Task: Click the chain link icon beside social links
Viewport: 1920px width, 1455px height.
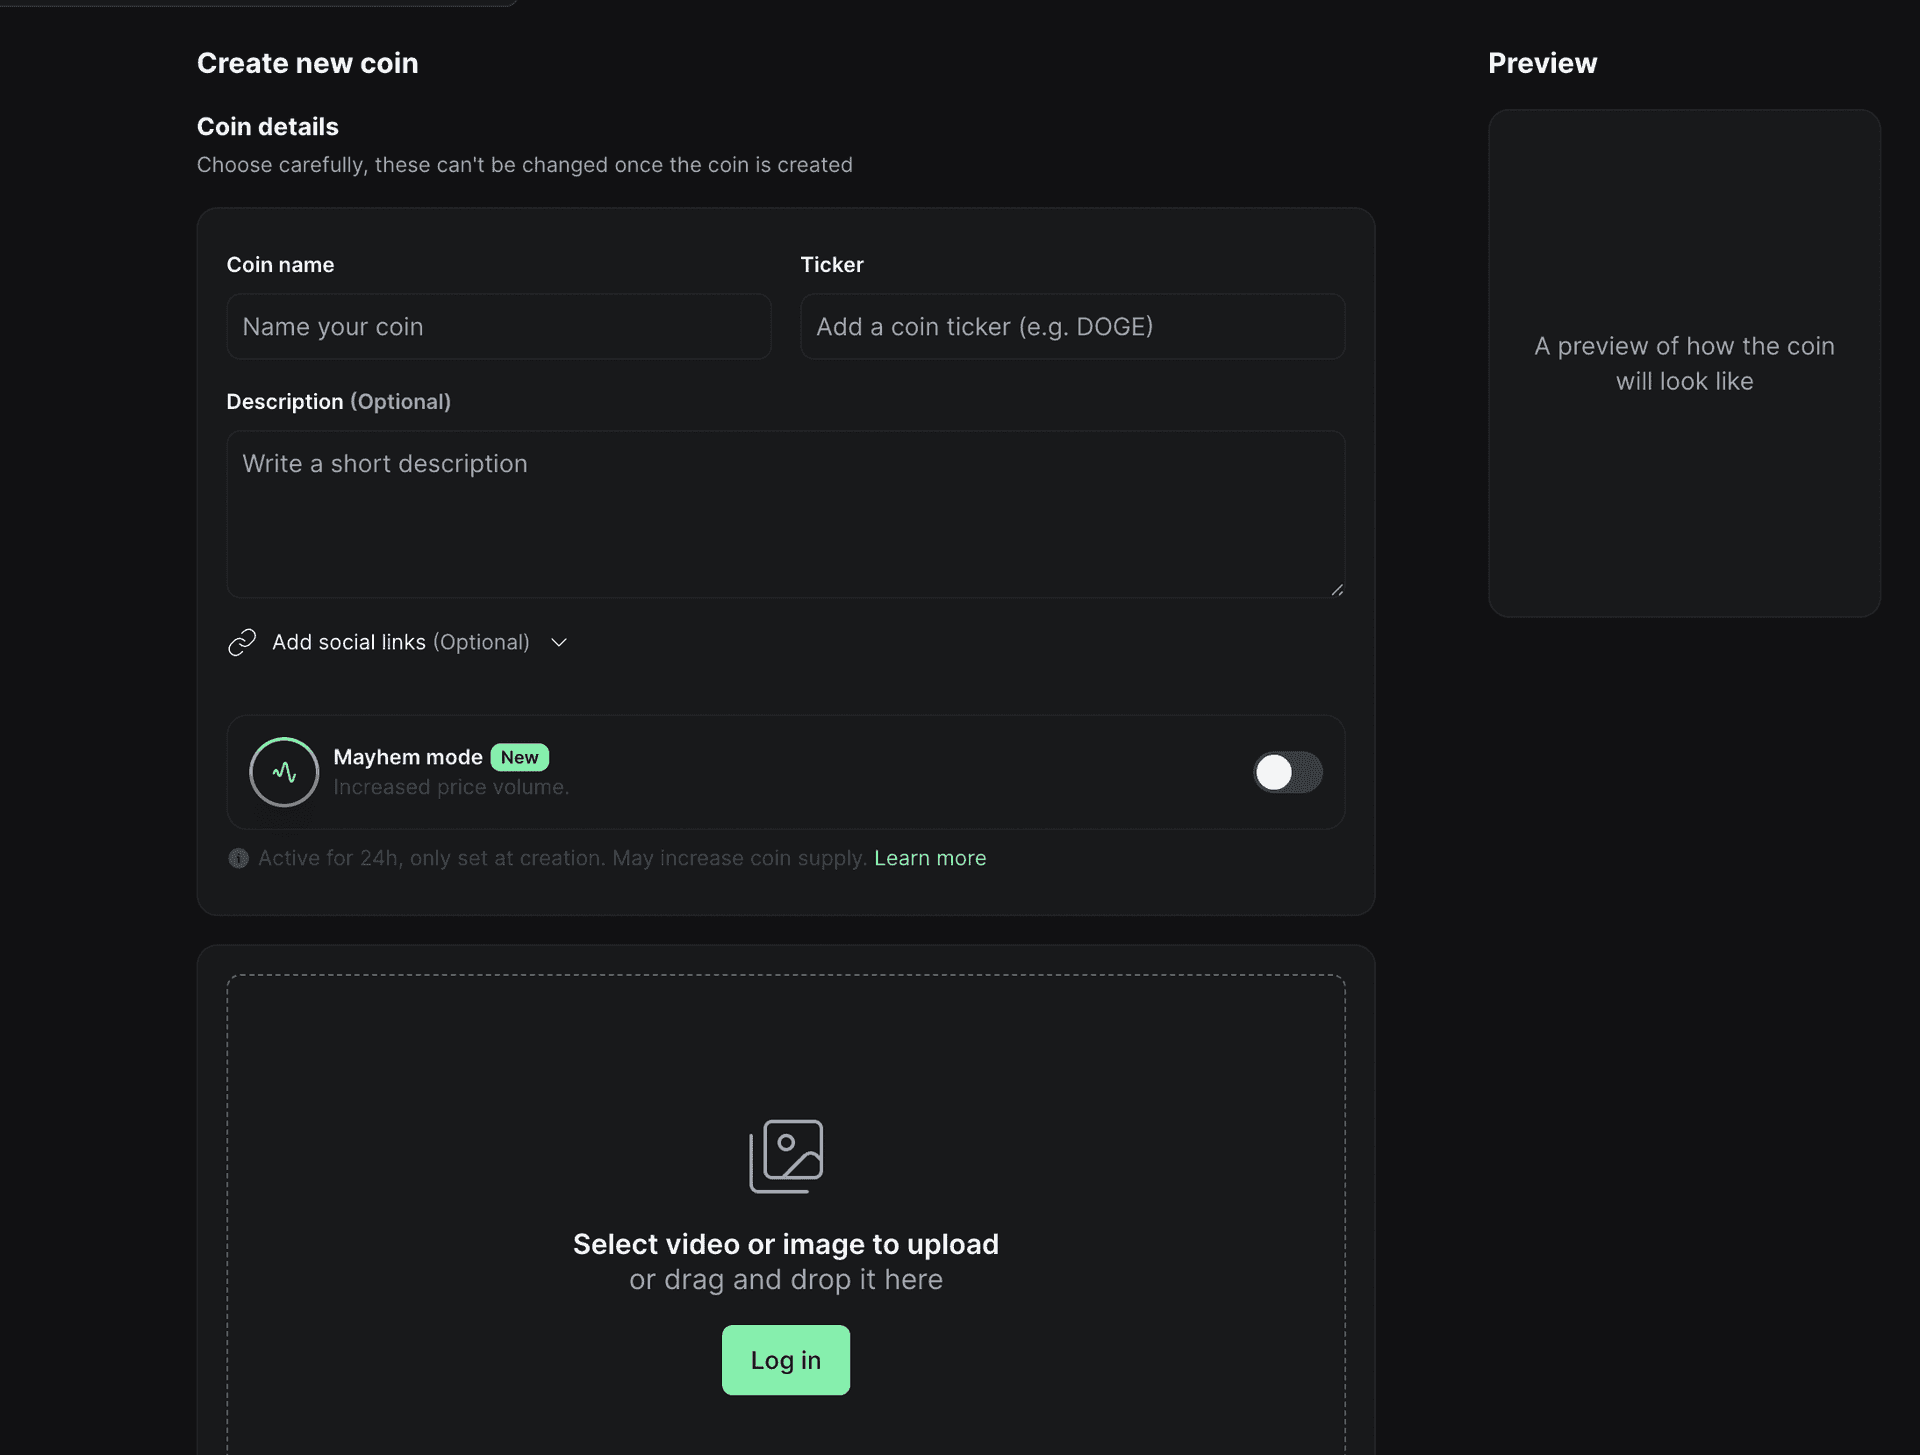Action: point(241,642)
